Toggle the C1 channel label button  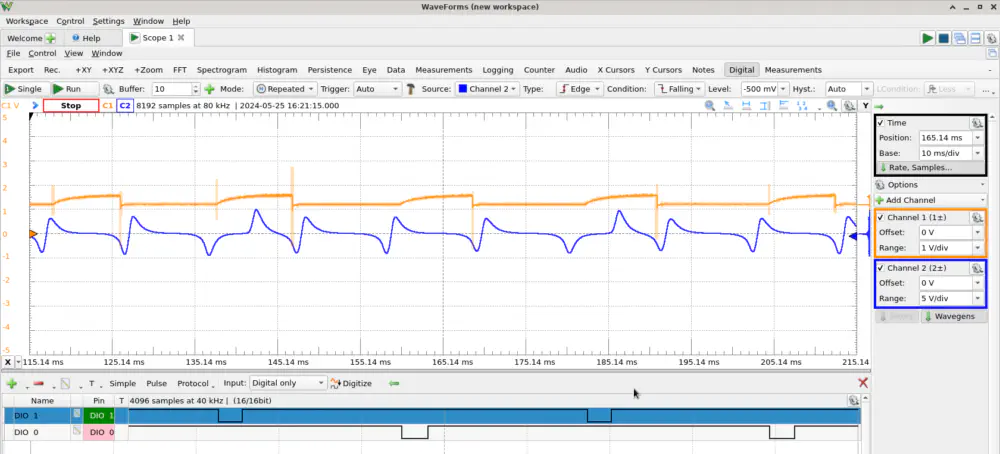108,106
